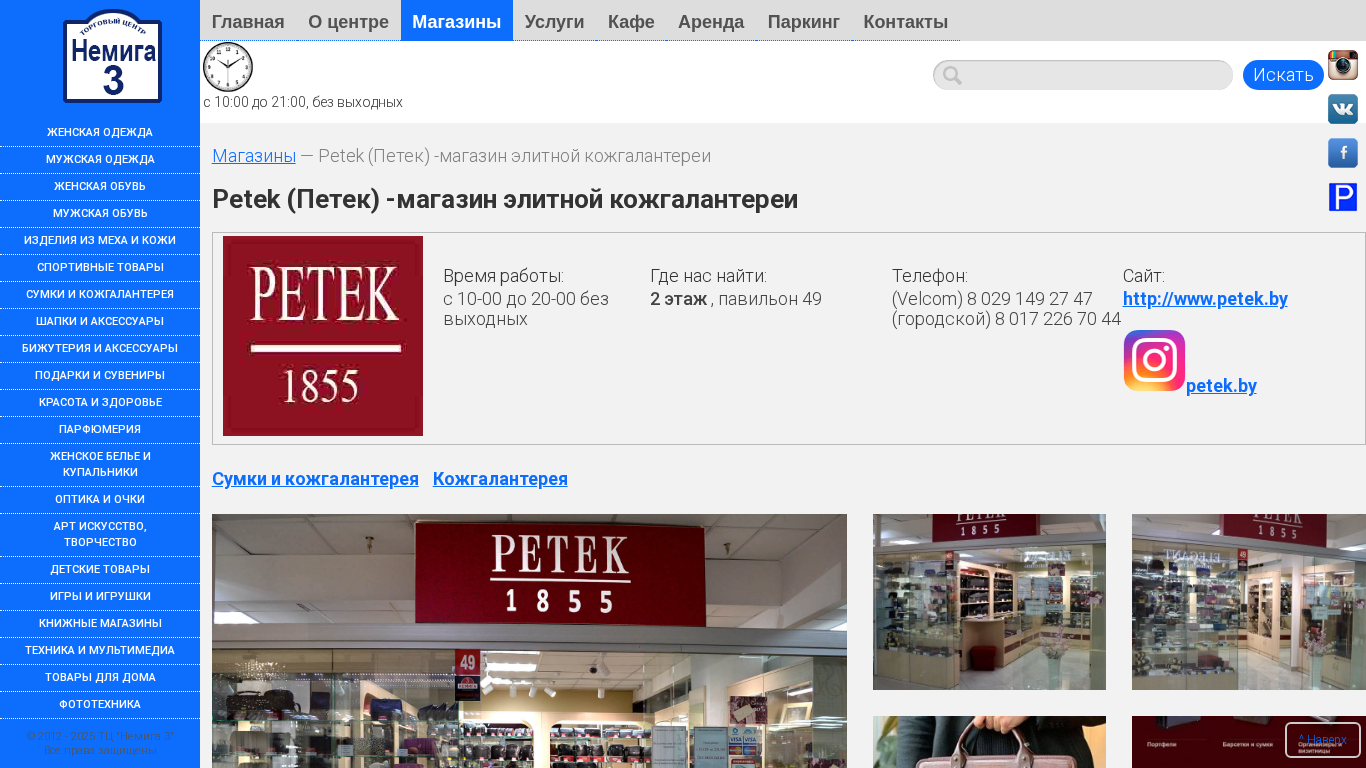The image size is (1366, 768).
Task: Go to the Контакты menu item
Action: pos(906,21)
